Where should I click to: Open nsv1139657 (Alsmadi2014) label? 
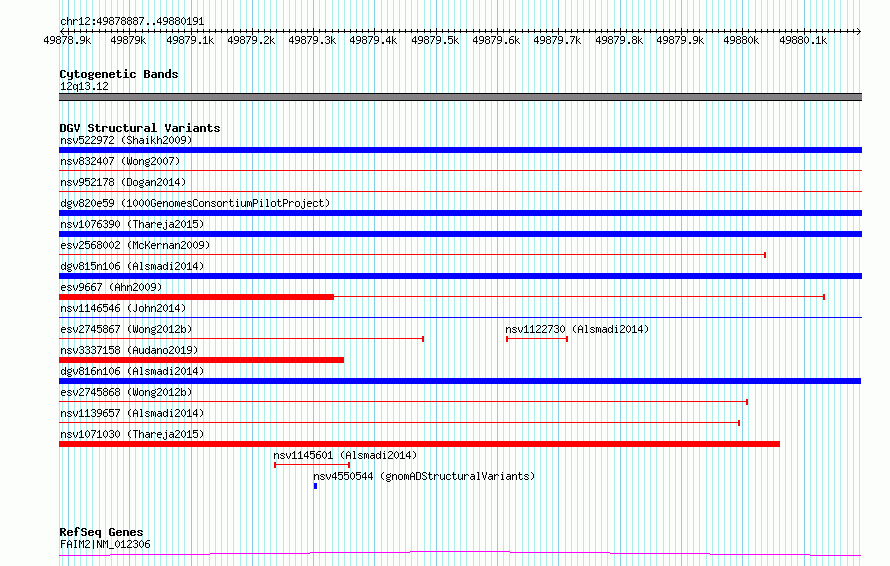132,413
